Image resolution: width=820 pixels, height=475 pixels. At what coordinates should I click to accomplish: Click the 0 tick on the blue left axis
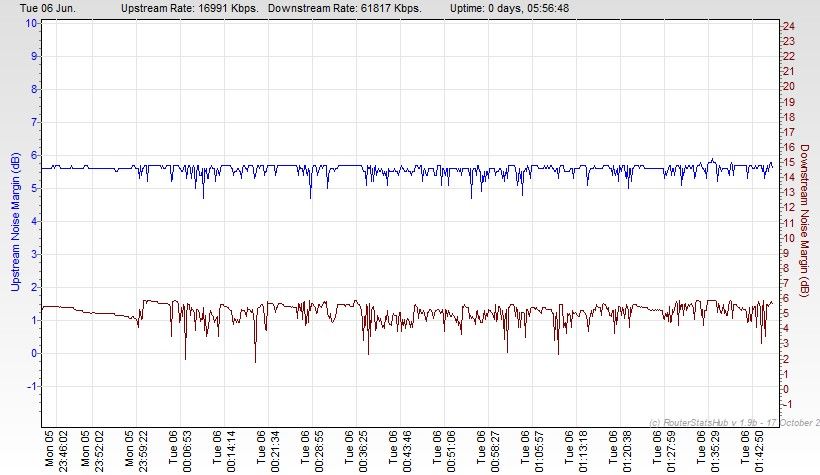point(34,353)
